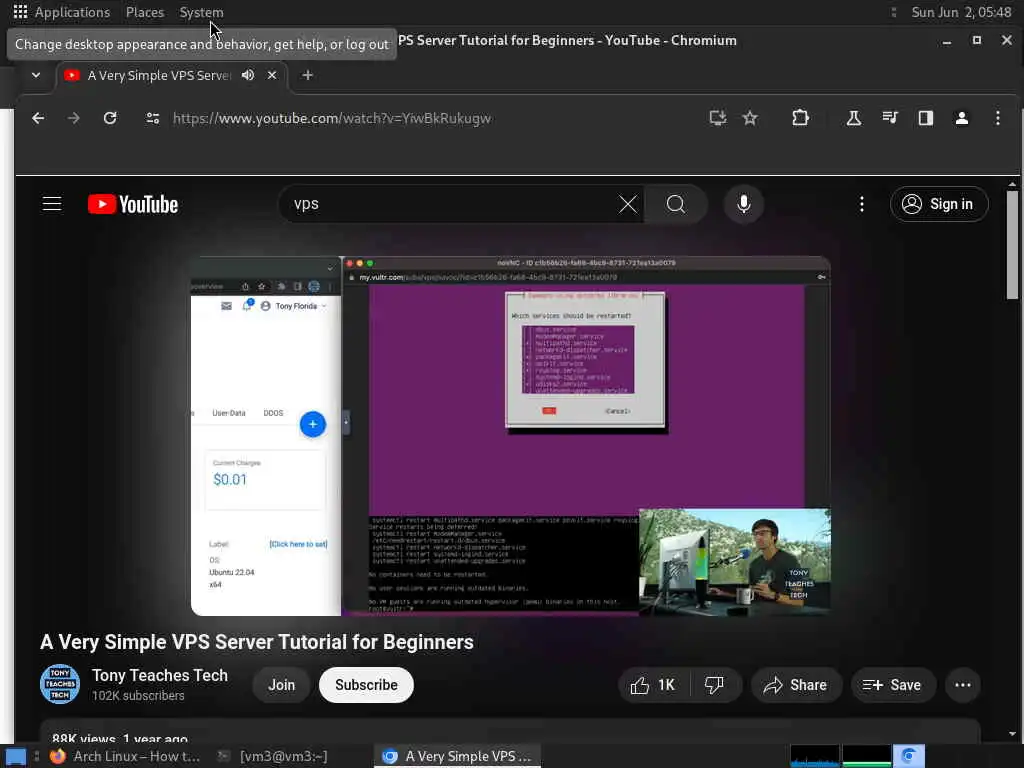
Task: Like the video (1K)
Action: point(653,685)
